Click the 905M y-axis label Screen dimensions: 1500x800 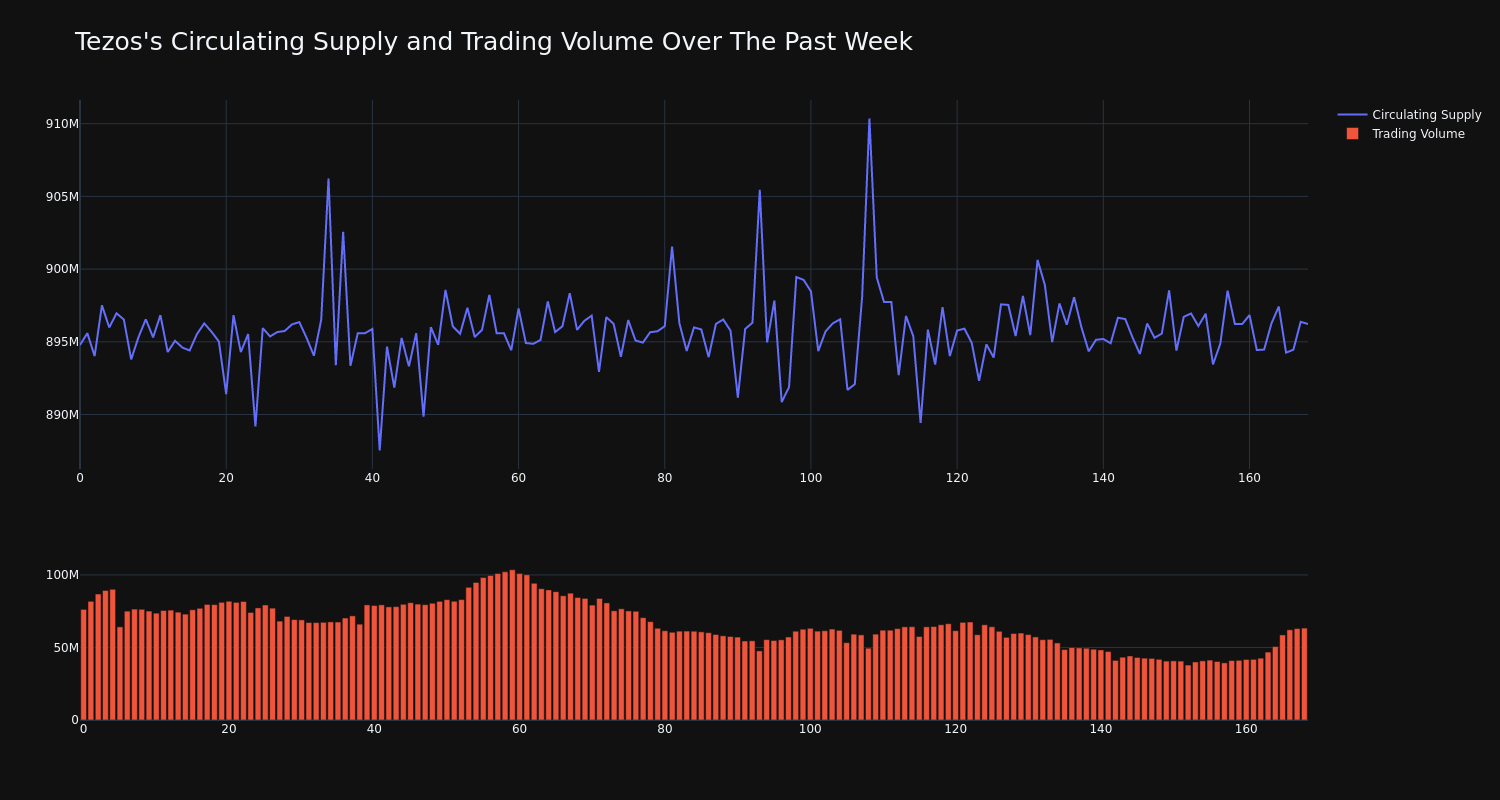pyautogui.click(x=63, y=197)
